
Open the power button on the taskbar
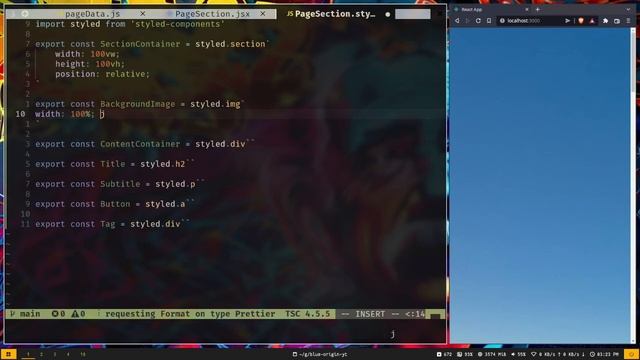(631, 354)
